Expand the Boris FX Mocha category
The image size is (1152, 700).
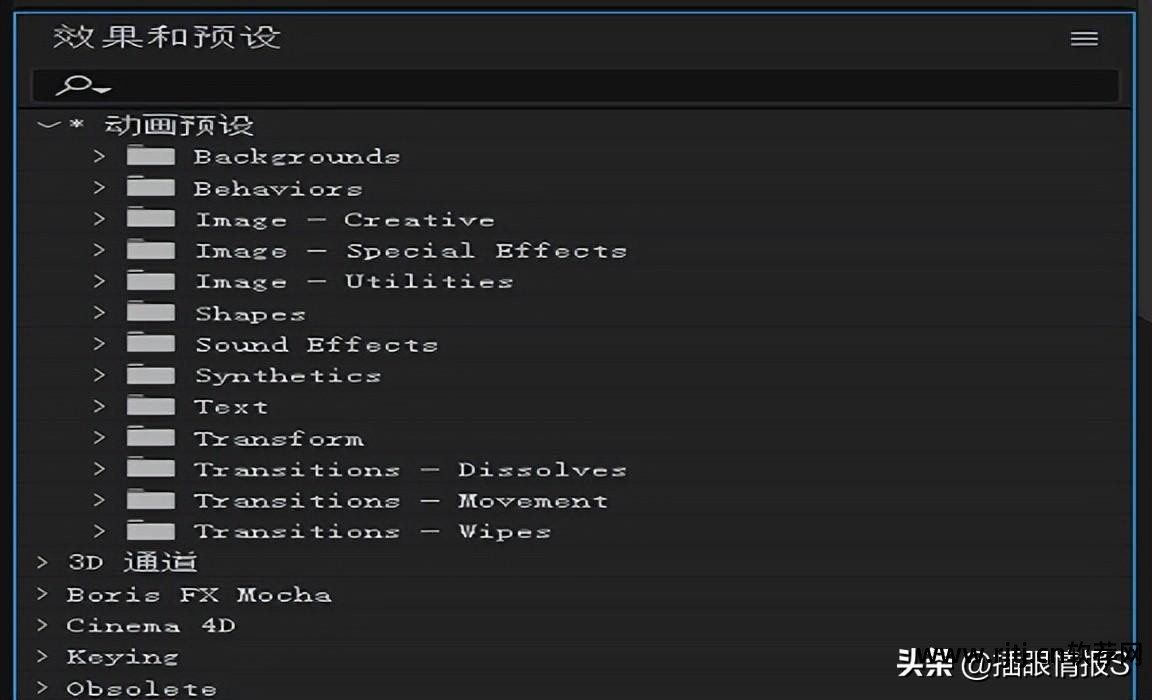click(x=43, y=594)
